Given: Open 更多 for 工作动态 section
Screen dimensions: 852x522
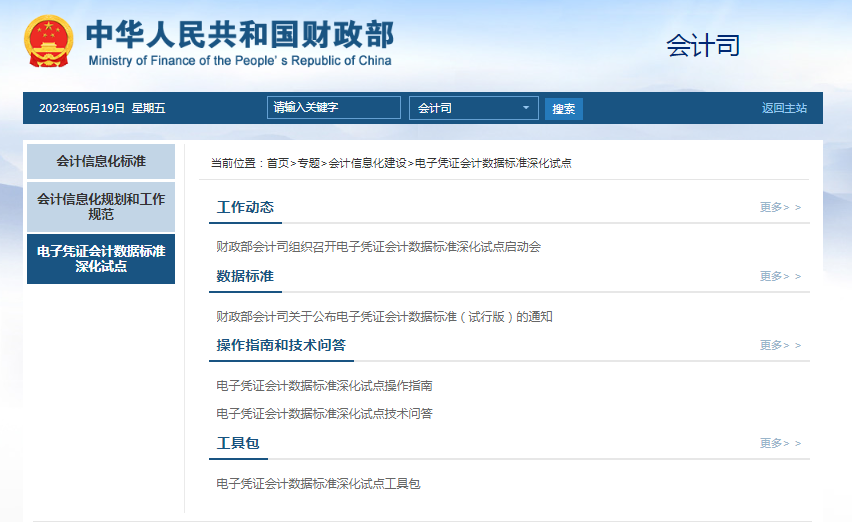Looking at the screenshot, I should tap(779, 207).
